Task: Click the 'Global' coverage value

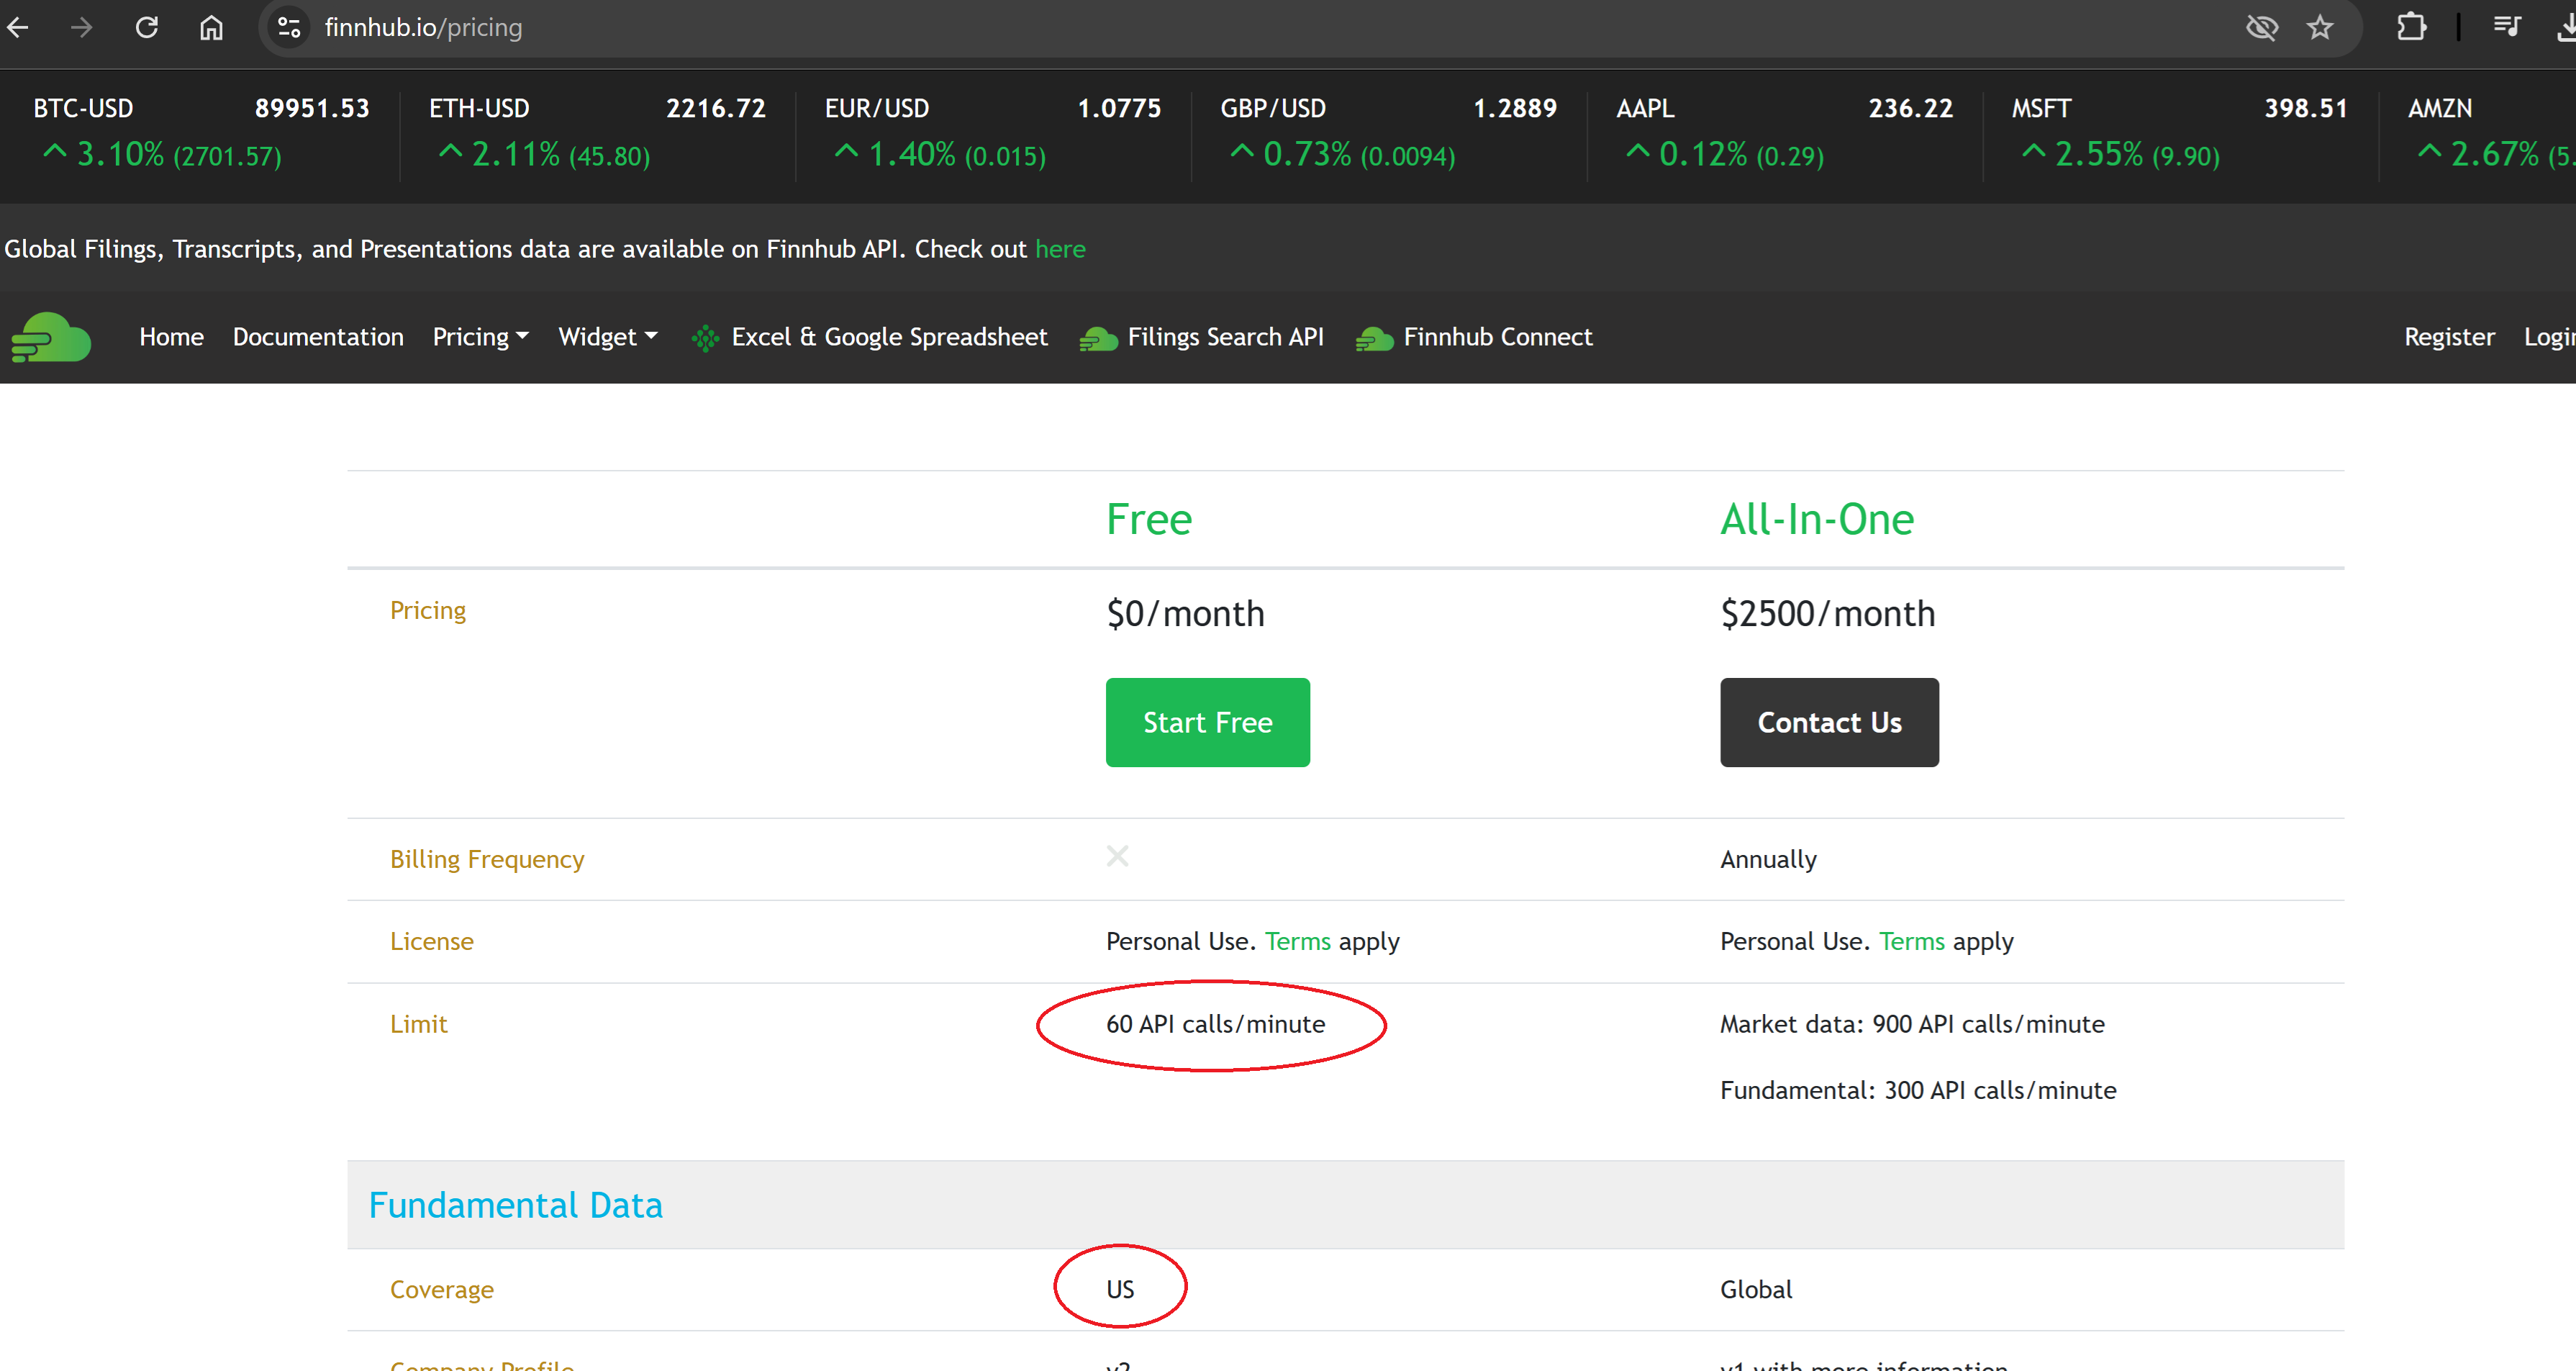Action: click(1756, 1289)
